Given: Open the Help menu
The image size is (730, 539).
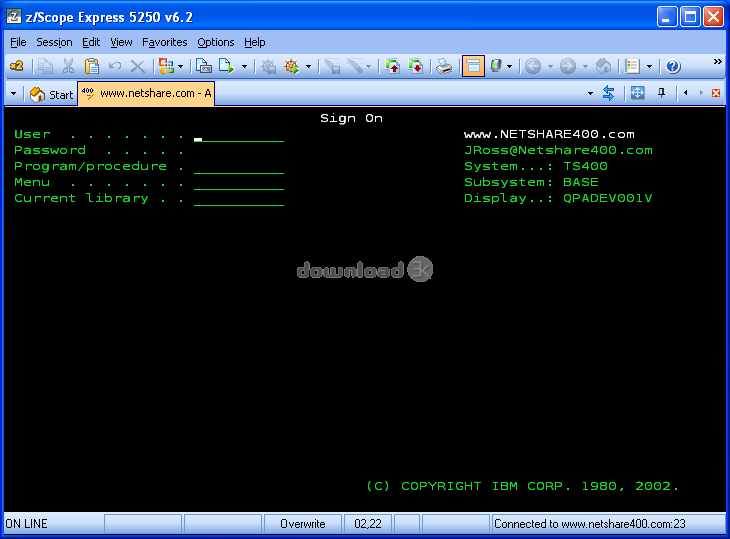Looking at the screenshot, I should pos(255,42).
